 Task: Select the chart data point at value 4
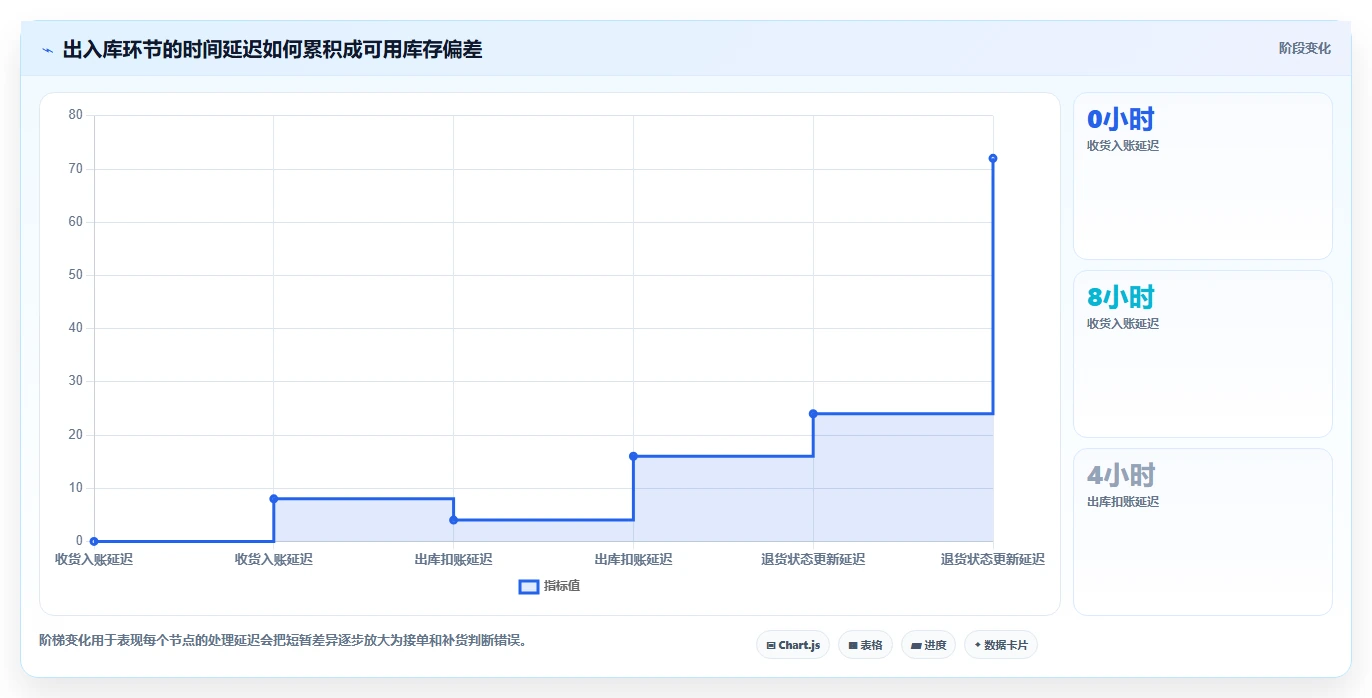453,520
